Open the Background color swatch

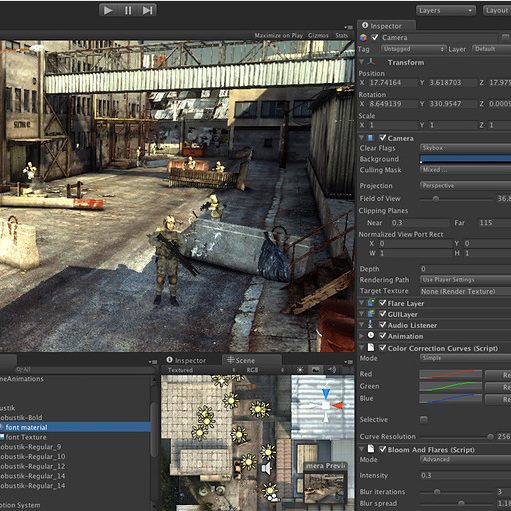(465, 159)
